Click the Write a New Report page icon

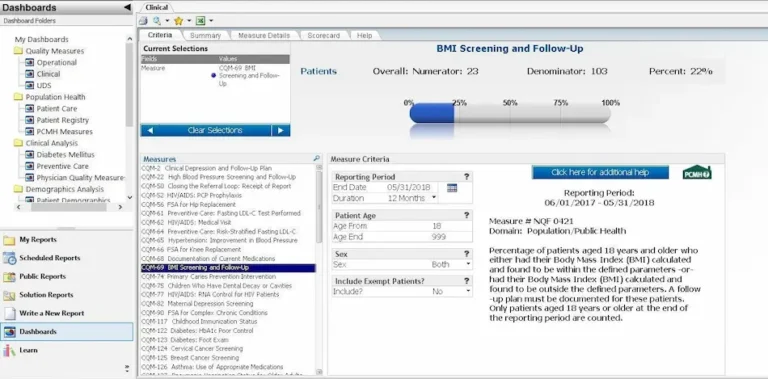(x=9, y=313)
